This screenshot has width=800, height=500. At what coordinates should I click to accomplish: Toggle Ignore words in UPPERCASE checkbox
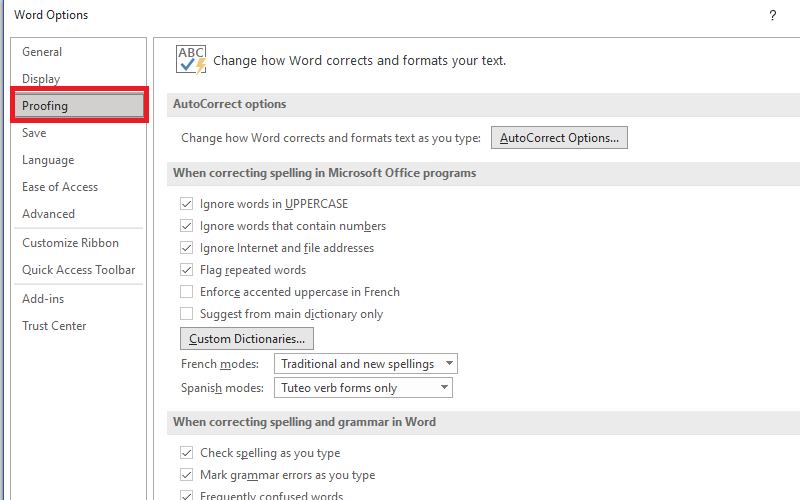pyautogui.click(x=186, y=204)
